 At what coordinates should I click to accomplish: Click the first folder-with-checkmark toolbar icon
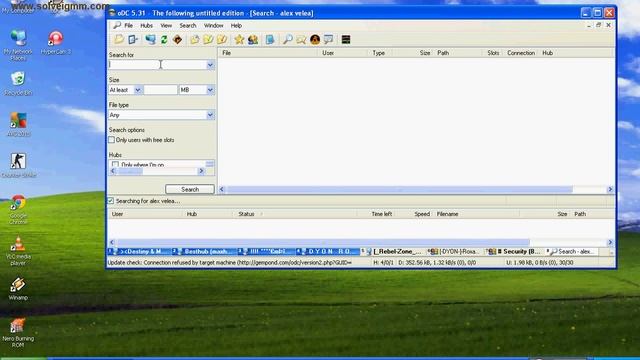pyautogui.click(x=208, y=40)
